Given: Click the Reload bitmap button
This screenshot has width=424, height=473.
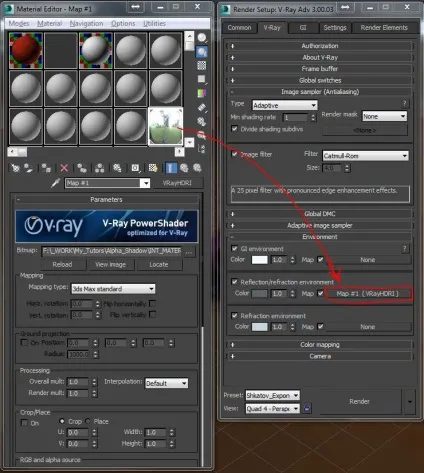Looking at the screenshot, I should 62,264.
